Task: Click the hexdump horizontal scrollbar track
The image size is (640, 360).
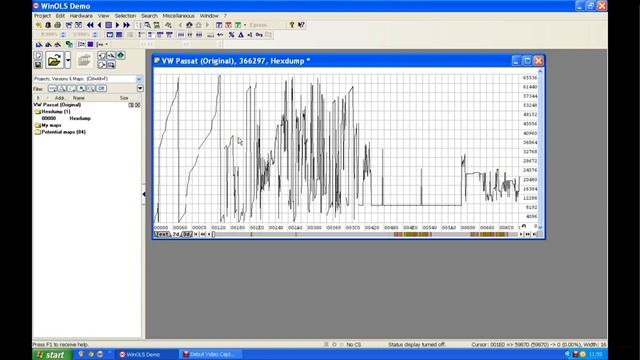Action: (x=366, y=234)
